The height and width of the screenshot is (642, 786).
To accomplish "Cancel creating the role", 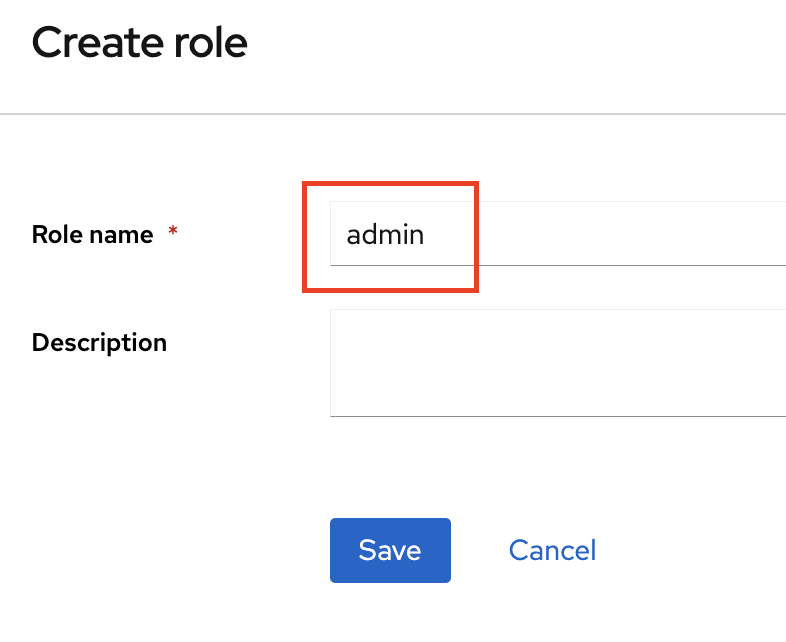I will click(552, 550).
